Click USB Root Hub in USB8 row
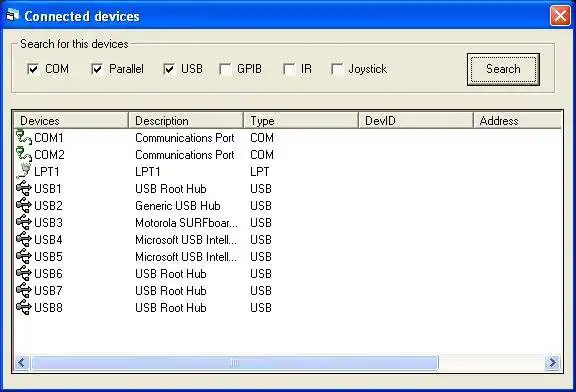 tap(171, 308)
